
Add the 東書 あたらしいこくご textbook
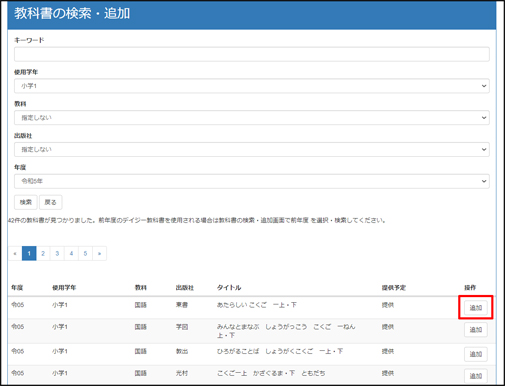coord(476,308)
